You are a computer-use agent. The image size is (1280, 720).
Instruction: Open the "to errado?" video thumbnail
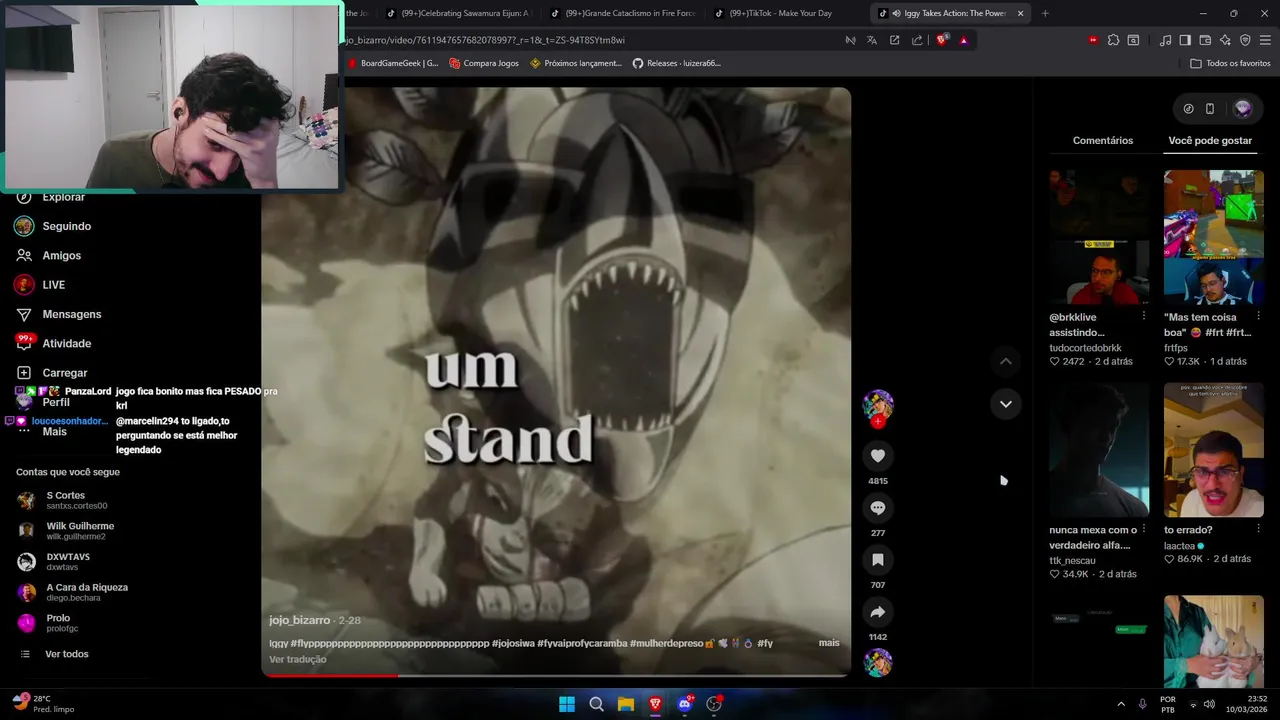1213,450
